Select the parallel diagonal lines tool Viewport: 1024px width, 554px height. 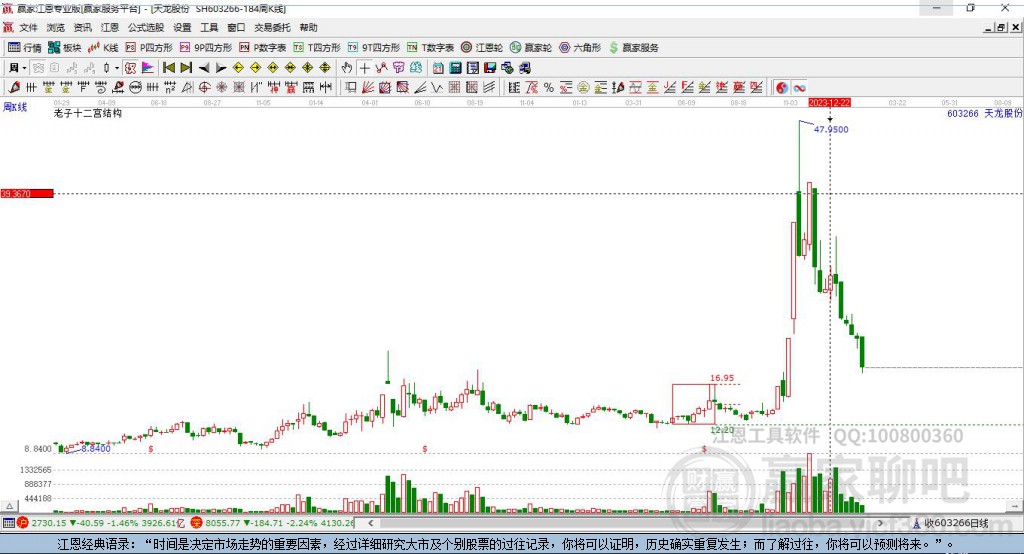pyautogui.click(x=488, y=88)
